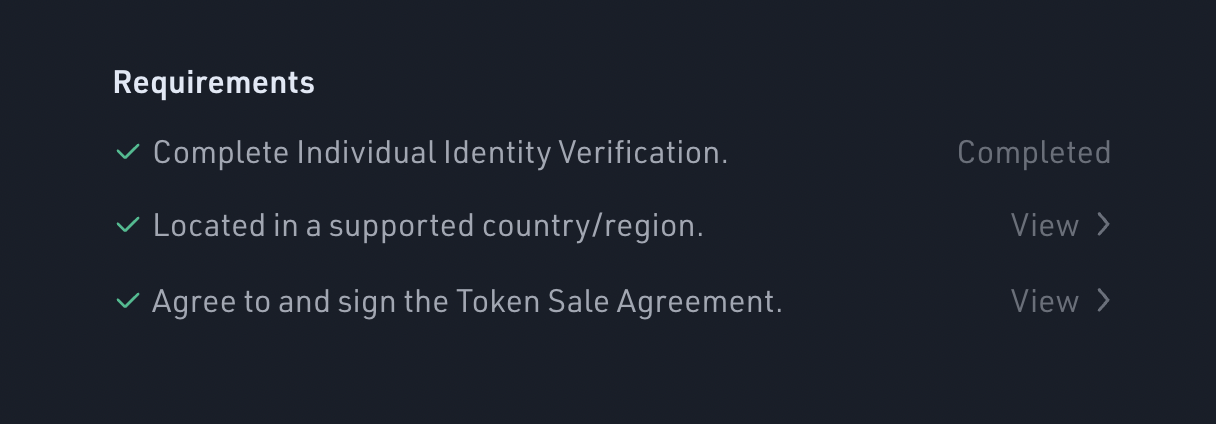This screenshot has height=424, width=1216.
Task: Click the green checkmark beside Identity Verification
Action: pyautogui.click(x=127, y=153)
